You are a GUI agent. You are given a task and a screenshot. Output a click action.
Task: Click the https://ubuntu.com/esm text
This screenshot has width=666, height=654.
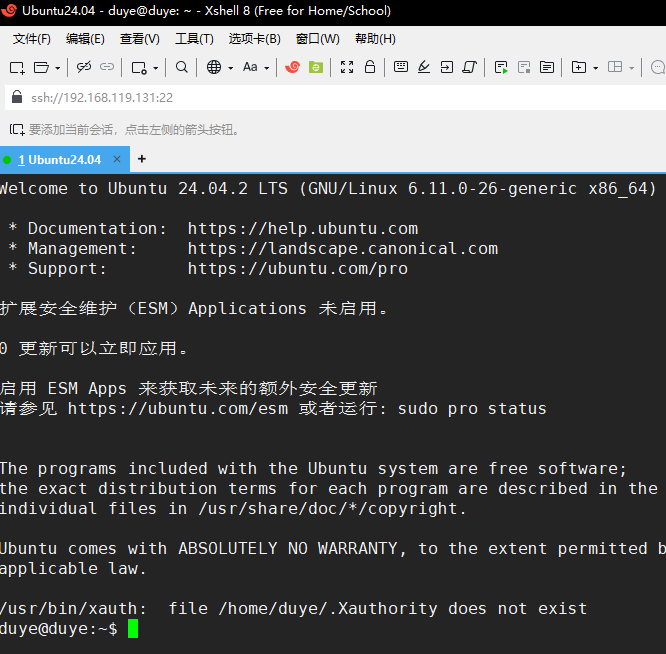pyautogui.click(x=178, y=409)
